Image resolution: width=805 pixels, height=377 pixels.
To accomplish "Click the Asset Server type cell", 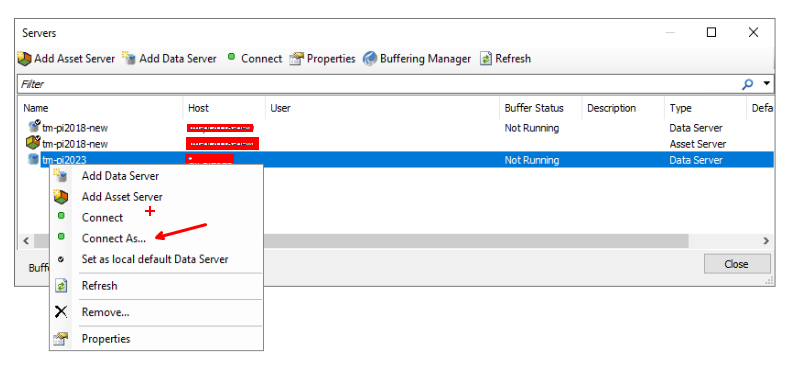I will tap(698, 144).
